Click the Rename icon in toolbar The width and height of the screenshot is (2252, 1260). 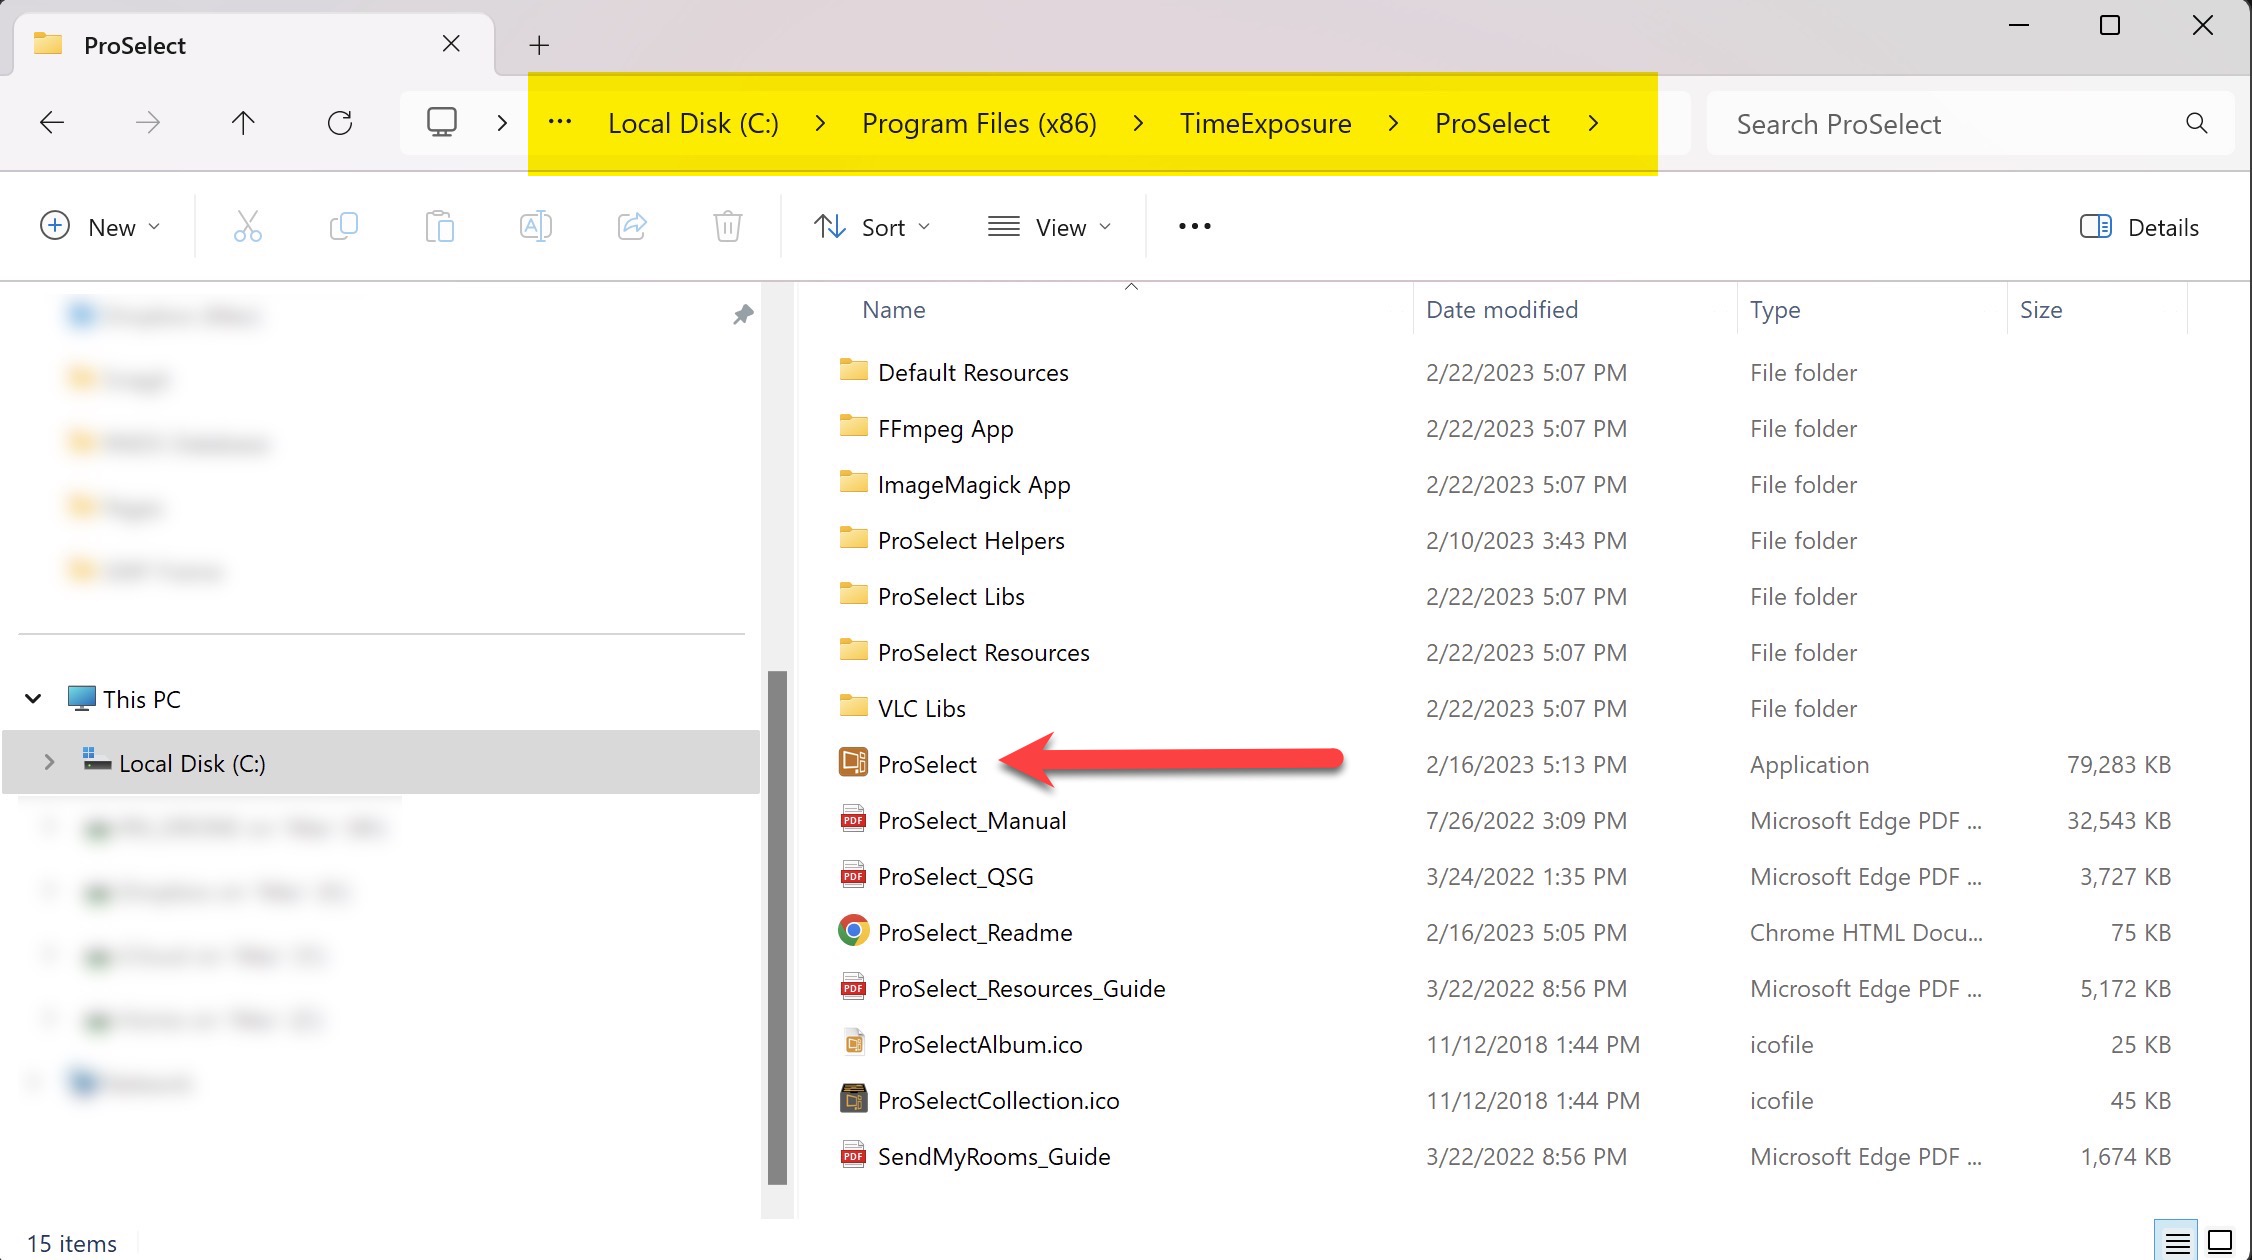pos(535,227)
